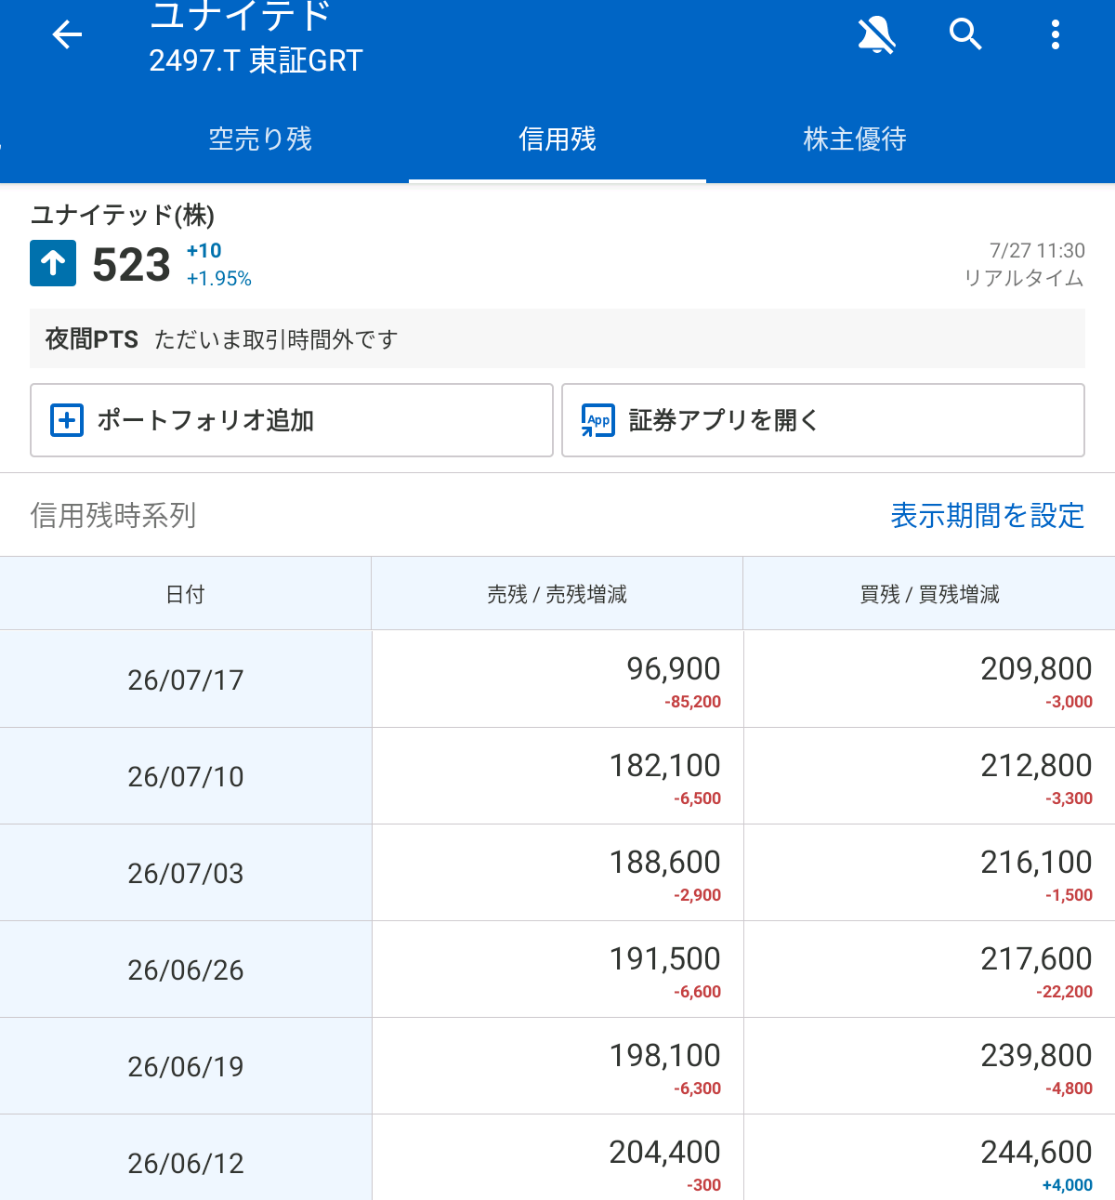Tap the 売残 / 売残増減 column header

[x=557, y=594]
